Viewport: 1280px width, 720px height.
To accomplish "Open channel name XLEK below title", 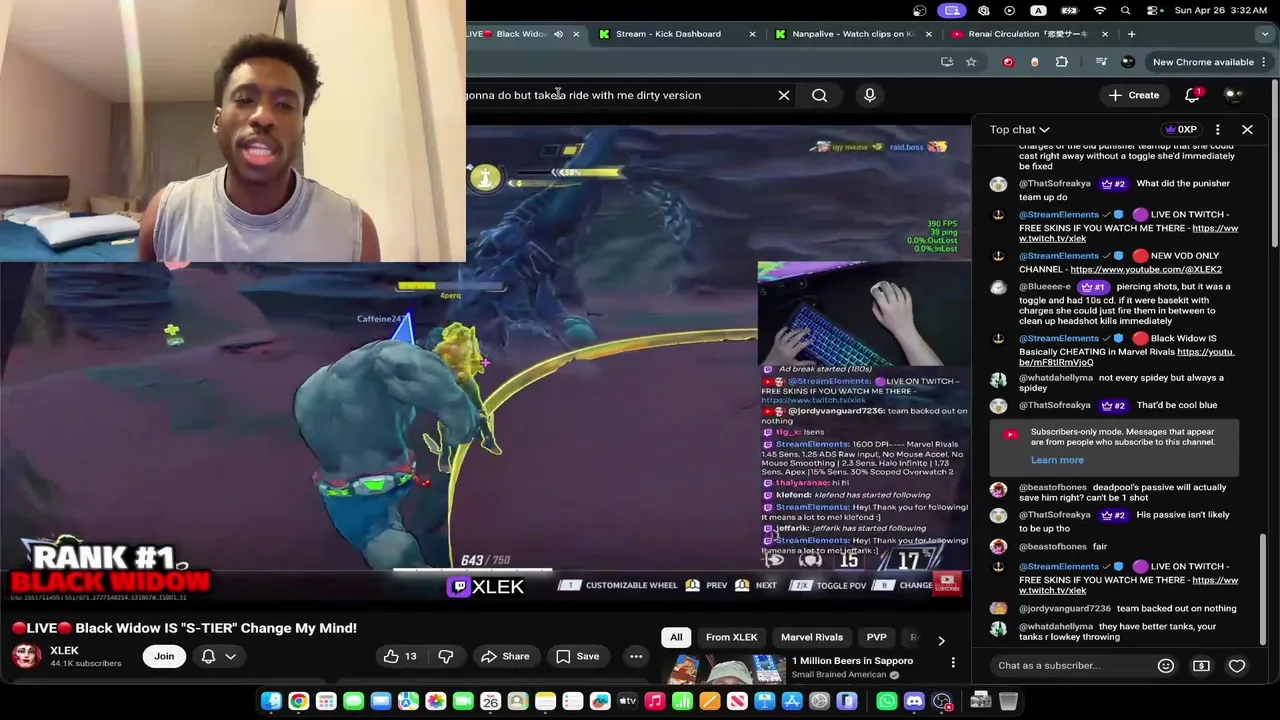I will 64,650.
